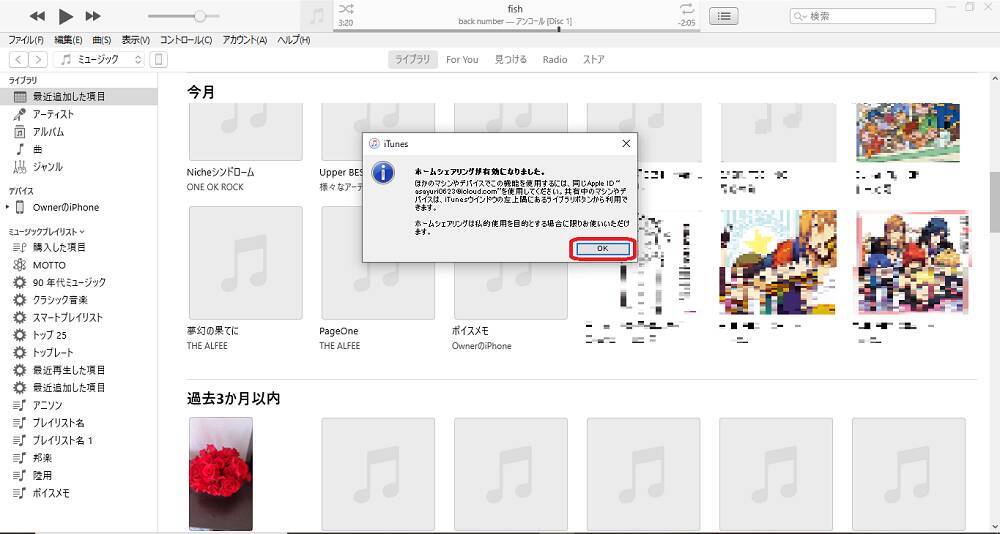Switch to the ストア tab
The width and height of the screenshot is (1000, 534).
(594, 59)
